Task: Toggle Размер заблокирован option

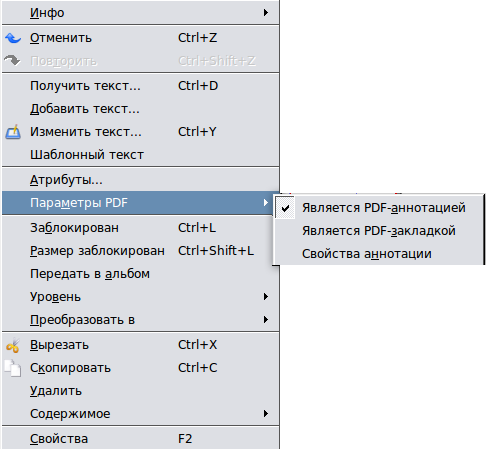Action: coord(140,251)
